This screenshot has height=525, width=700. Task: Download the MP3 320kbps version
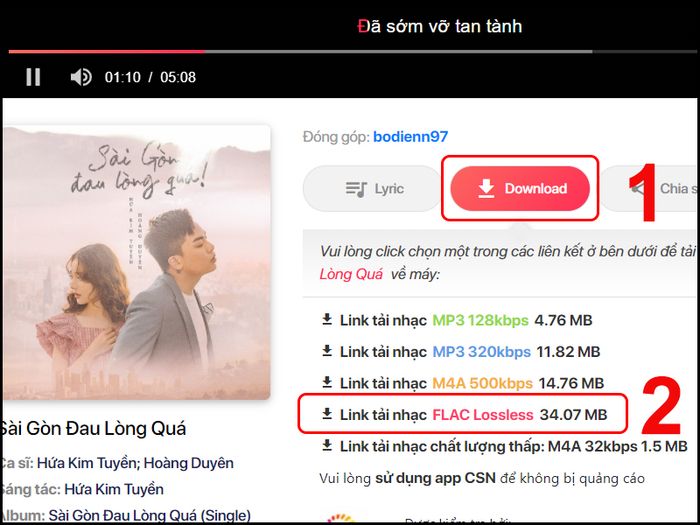pyautogui.click(x=461, y=352)
